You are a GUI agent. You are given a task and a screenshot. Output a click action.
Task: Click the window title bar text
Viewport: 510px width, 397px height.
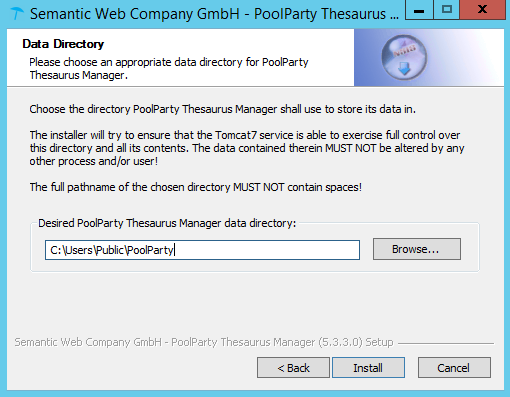pos(214,14)
